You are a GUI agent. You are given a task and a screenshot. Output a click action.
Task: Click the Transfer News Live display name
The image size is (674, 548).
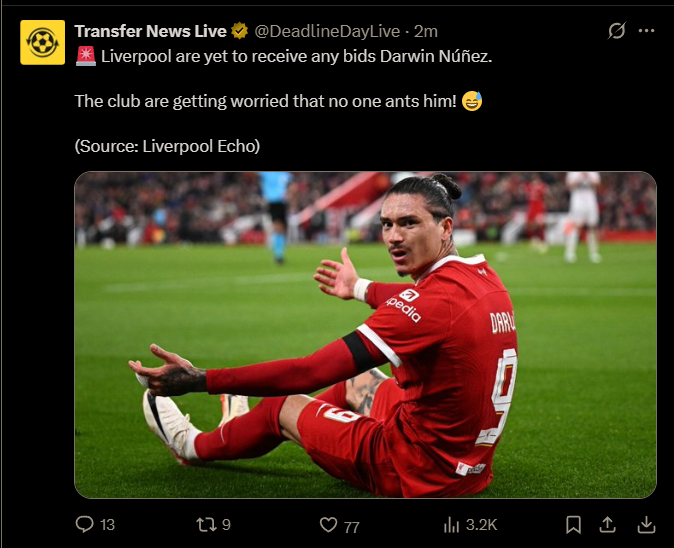pyautogui.click(x=150, y=31)
